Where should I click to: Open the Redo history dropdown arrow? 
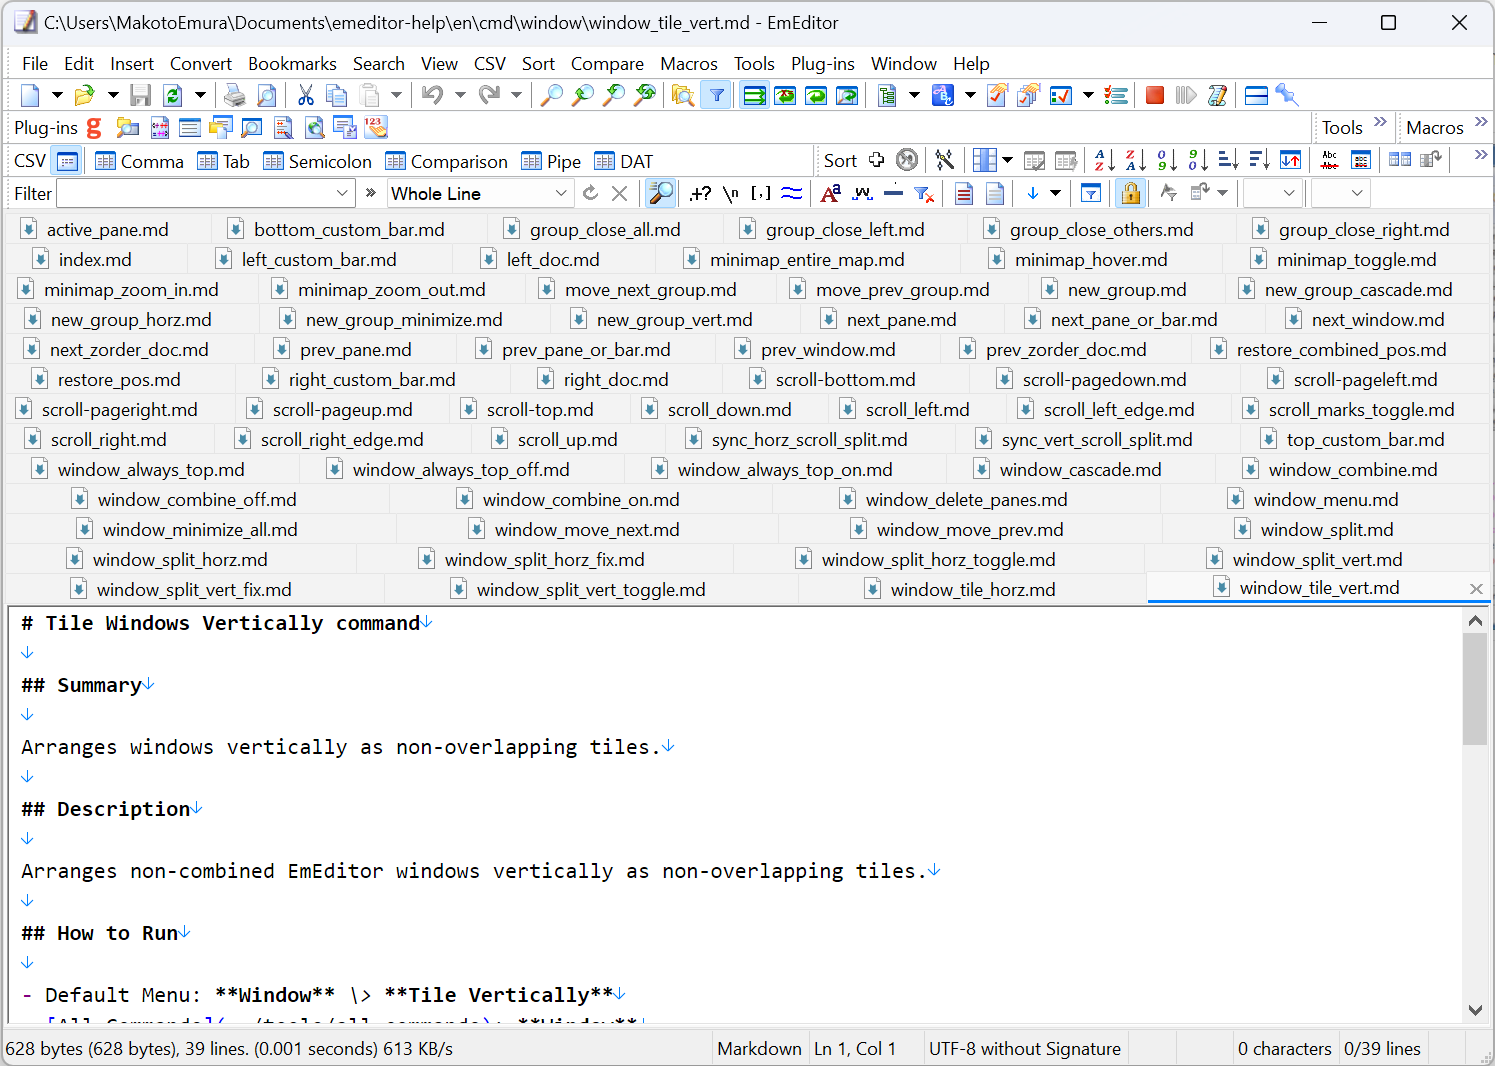516,95
